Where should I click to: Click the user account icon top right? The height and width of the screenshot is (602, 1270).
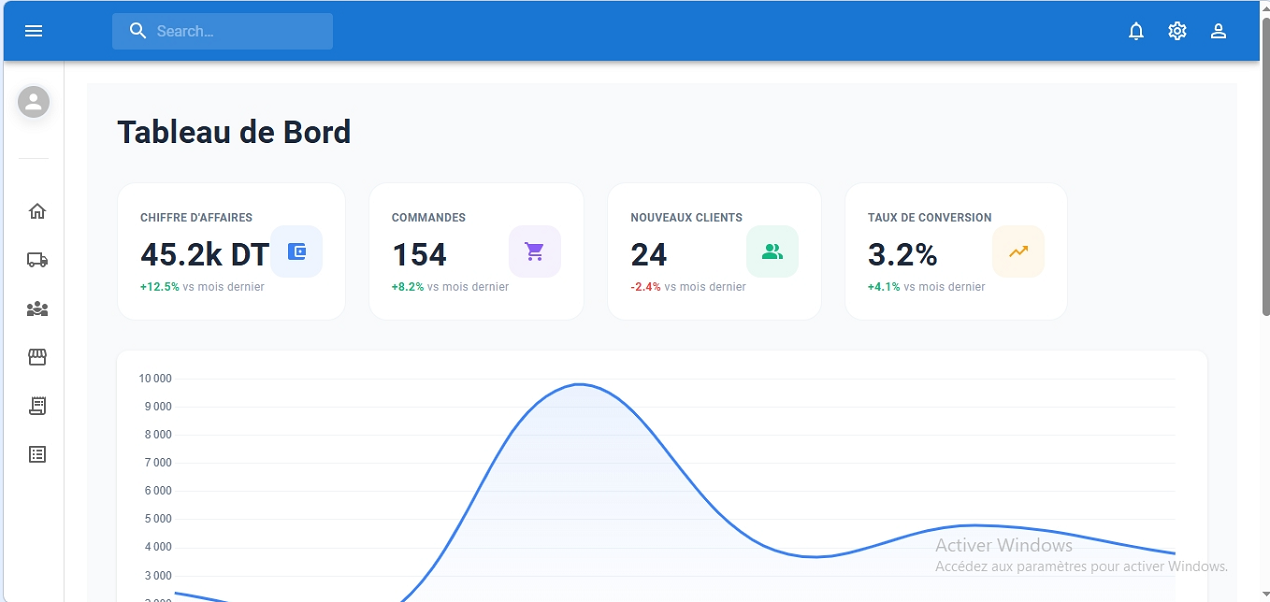1218,30
